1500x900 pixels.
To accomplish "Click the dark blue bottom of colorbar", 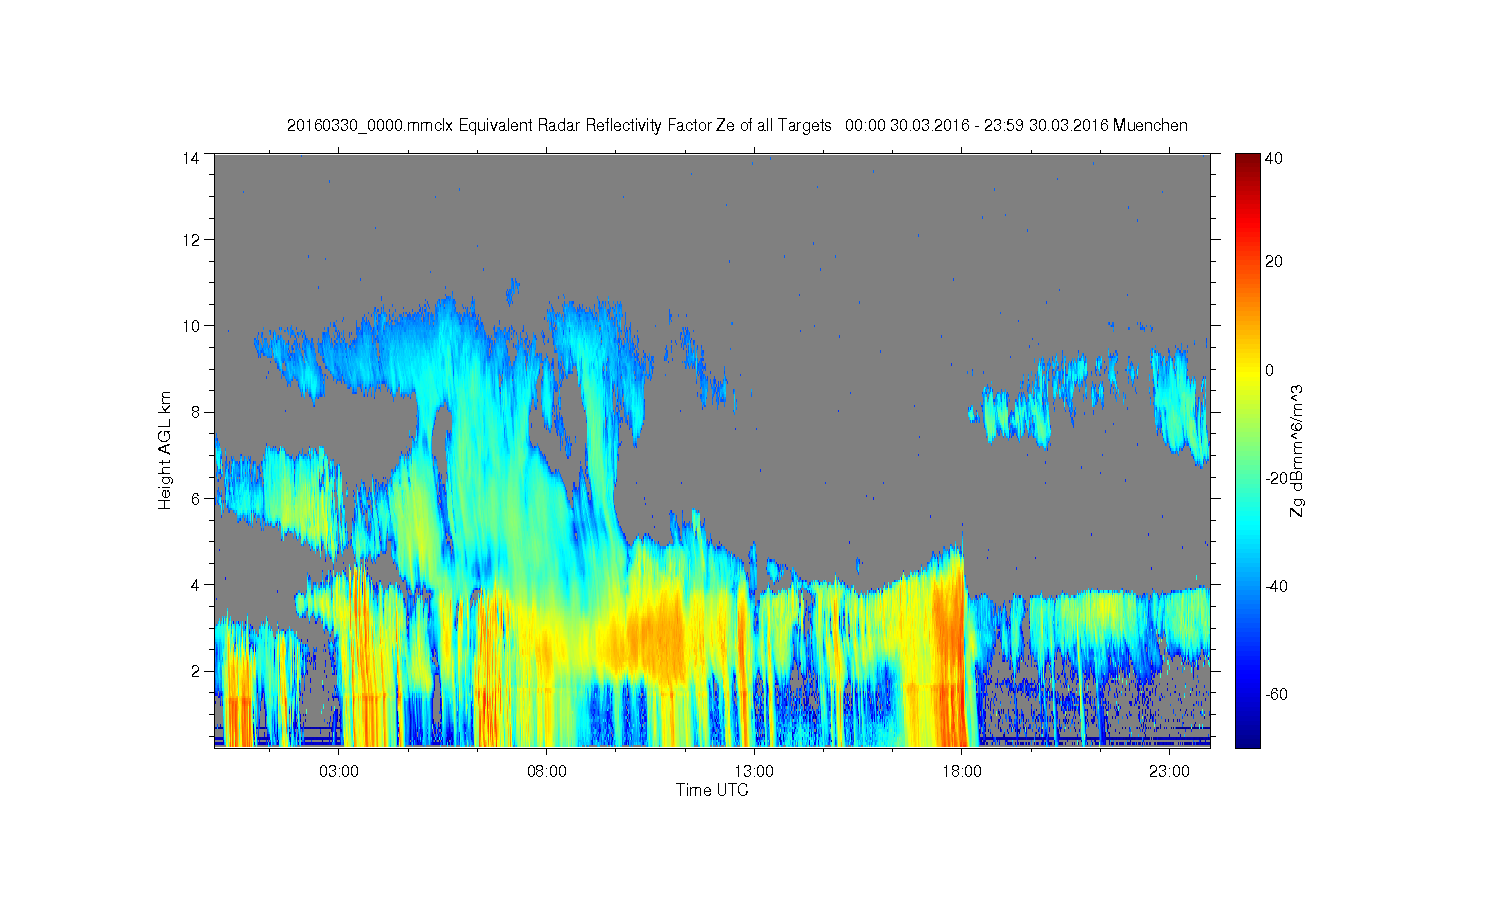I will tap(1246, 738).
